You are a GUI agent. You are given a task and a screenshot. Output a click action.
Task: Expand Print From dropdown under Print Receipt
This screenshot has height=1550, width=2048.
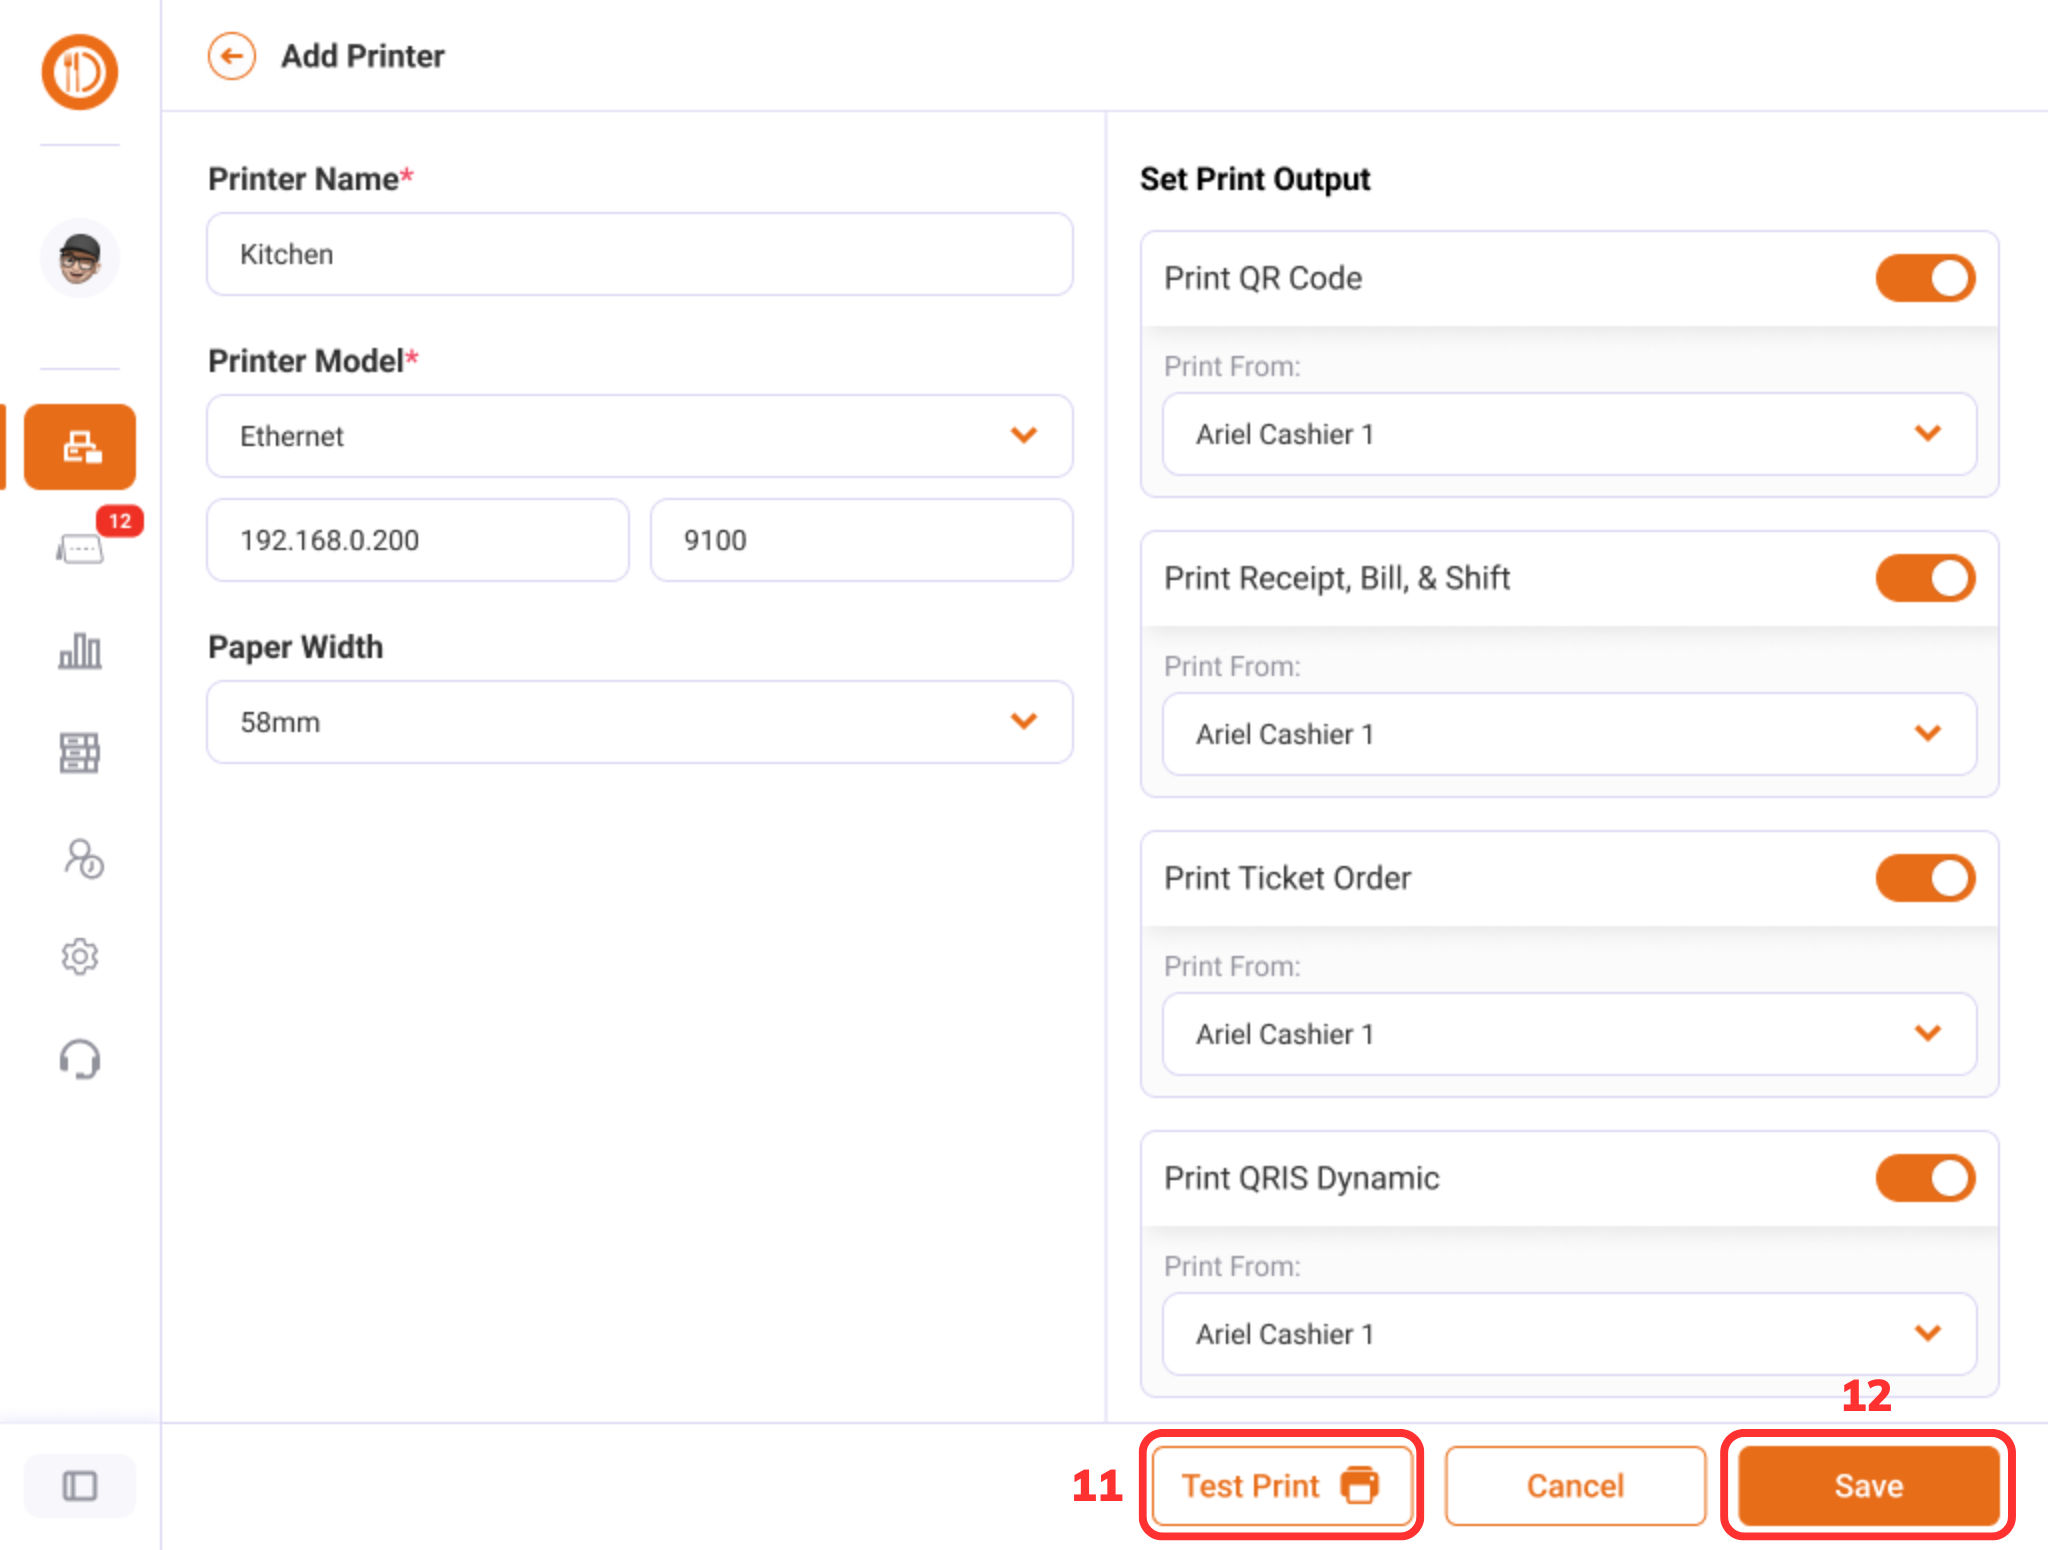pyautogui.click(x=1569, y=734)
